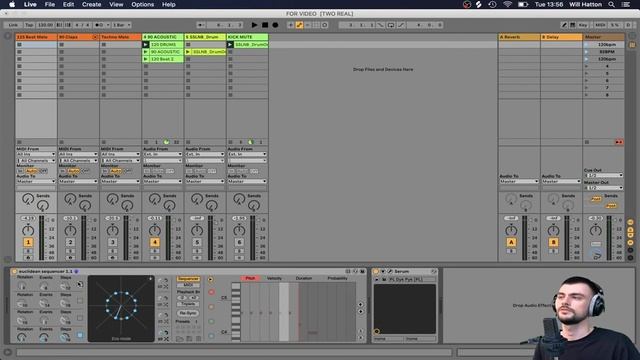Click the Tap tempo button
This screenshot has height=360, width=640.
29,25
